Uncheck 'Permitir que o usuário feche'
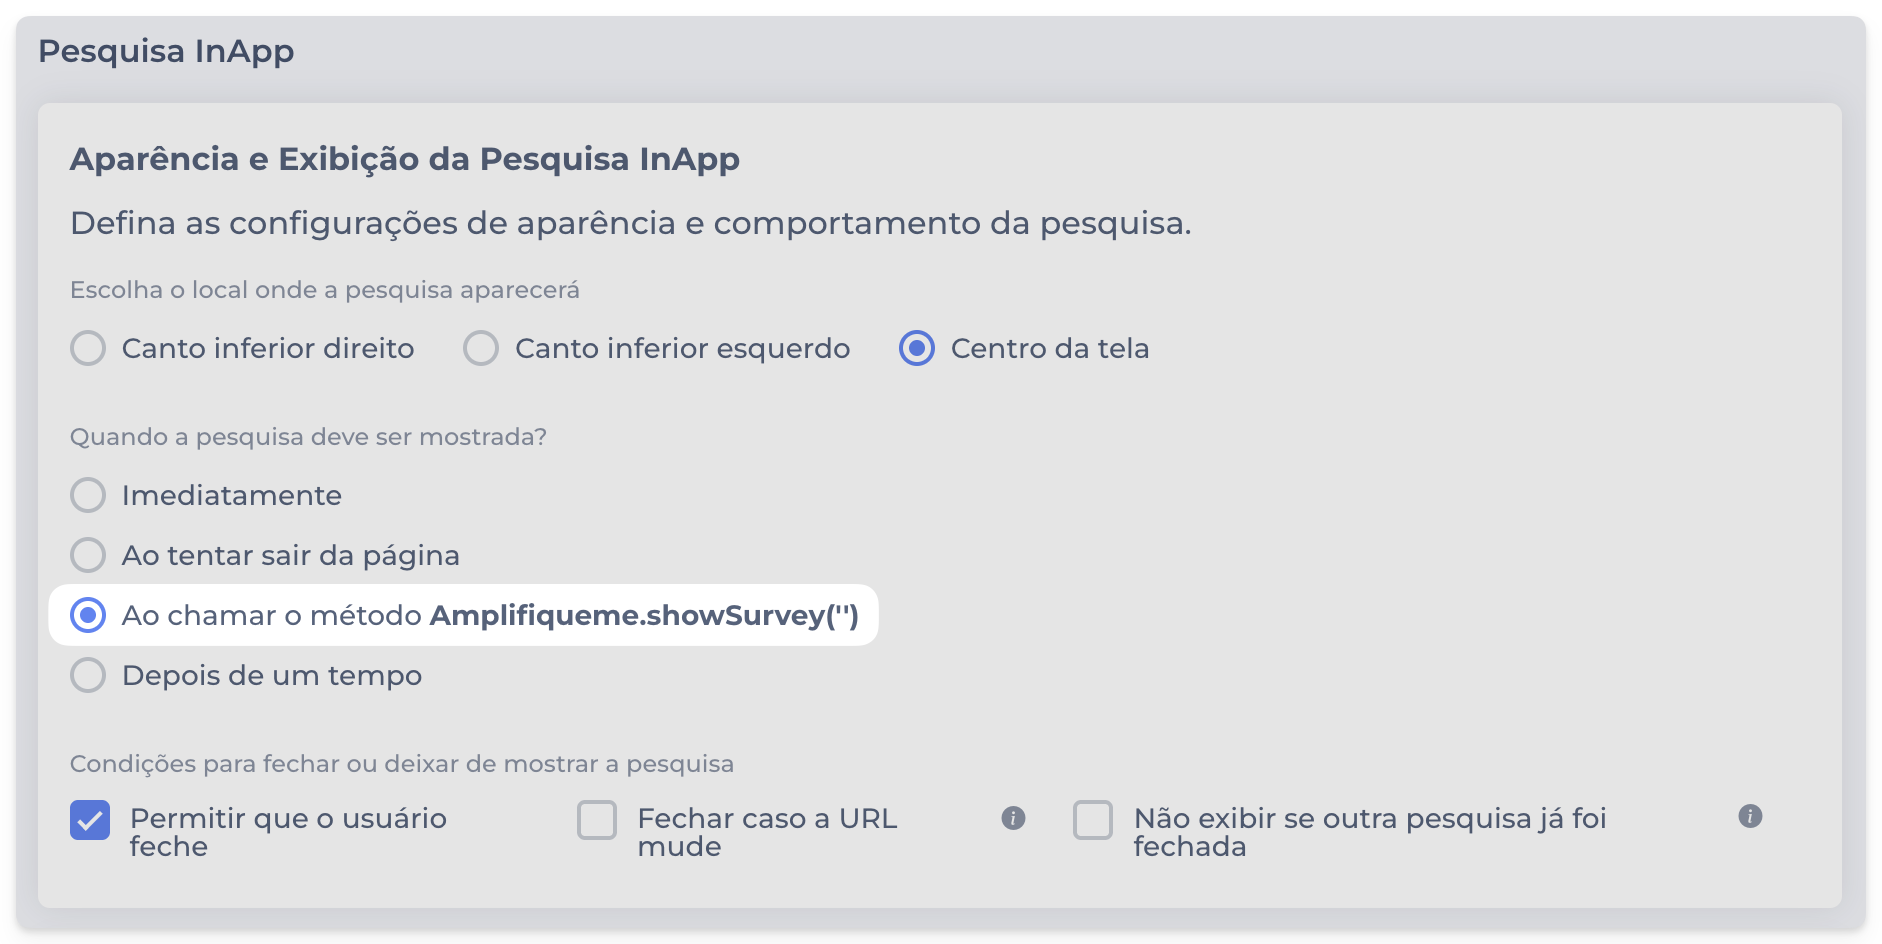 (x=90, y=820)
